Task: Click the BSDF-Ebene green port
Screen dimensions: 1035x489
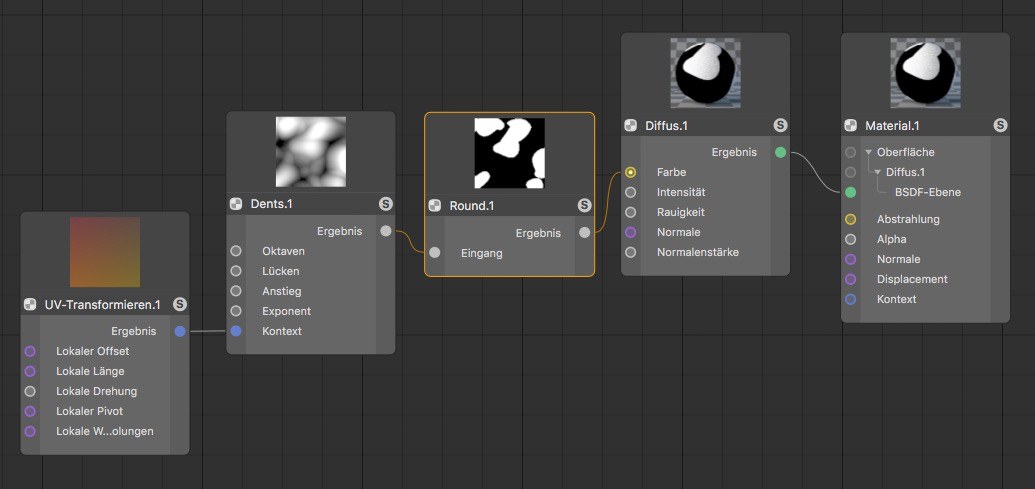Action: (x=851, y=192)
